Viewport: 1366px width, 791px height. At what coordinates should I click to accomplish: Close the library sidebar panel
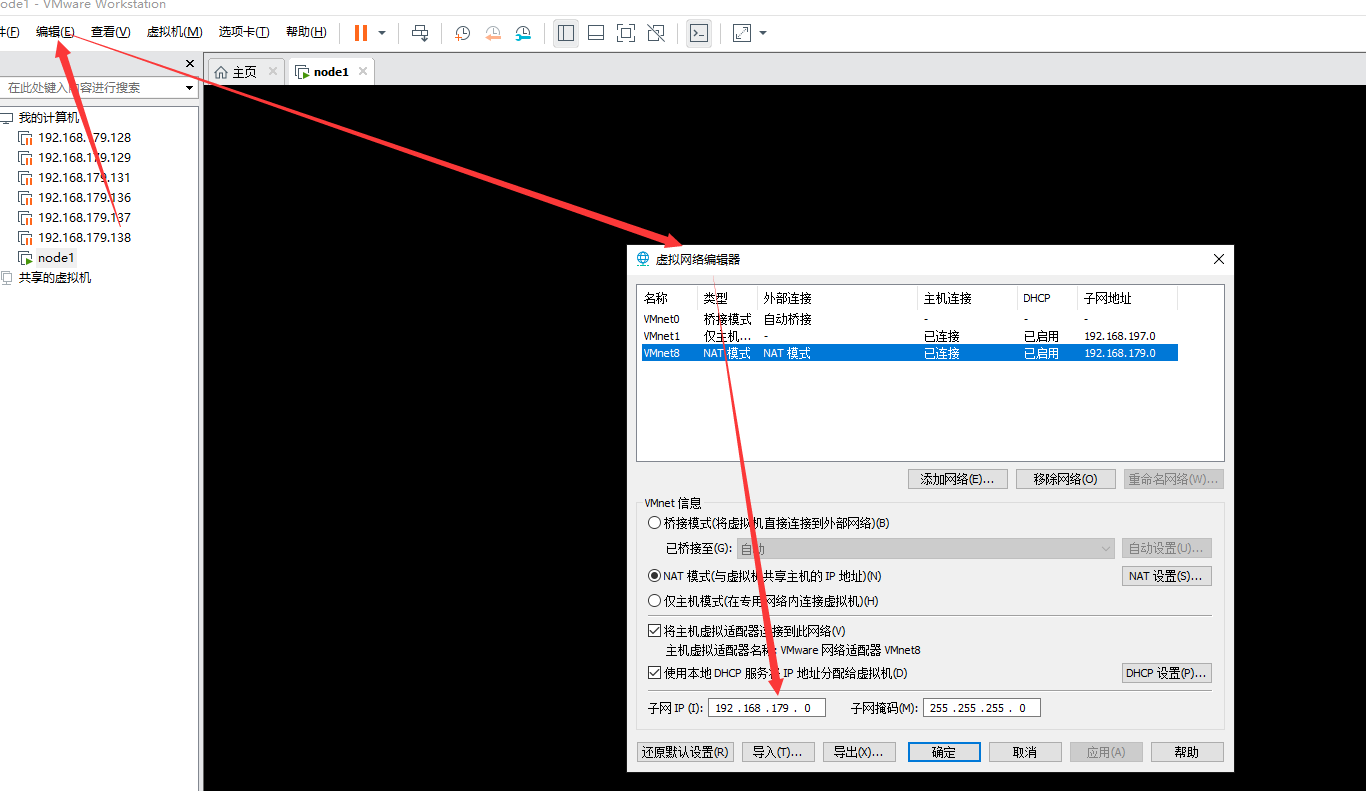(190, 64)
